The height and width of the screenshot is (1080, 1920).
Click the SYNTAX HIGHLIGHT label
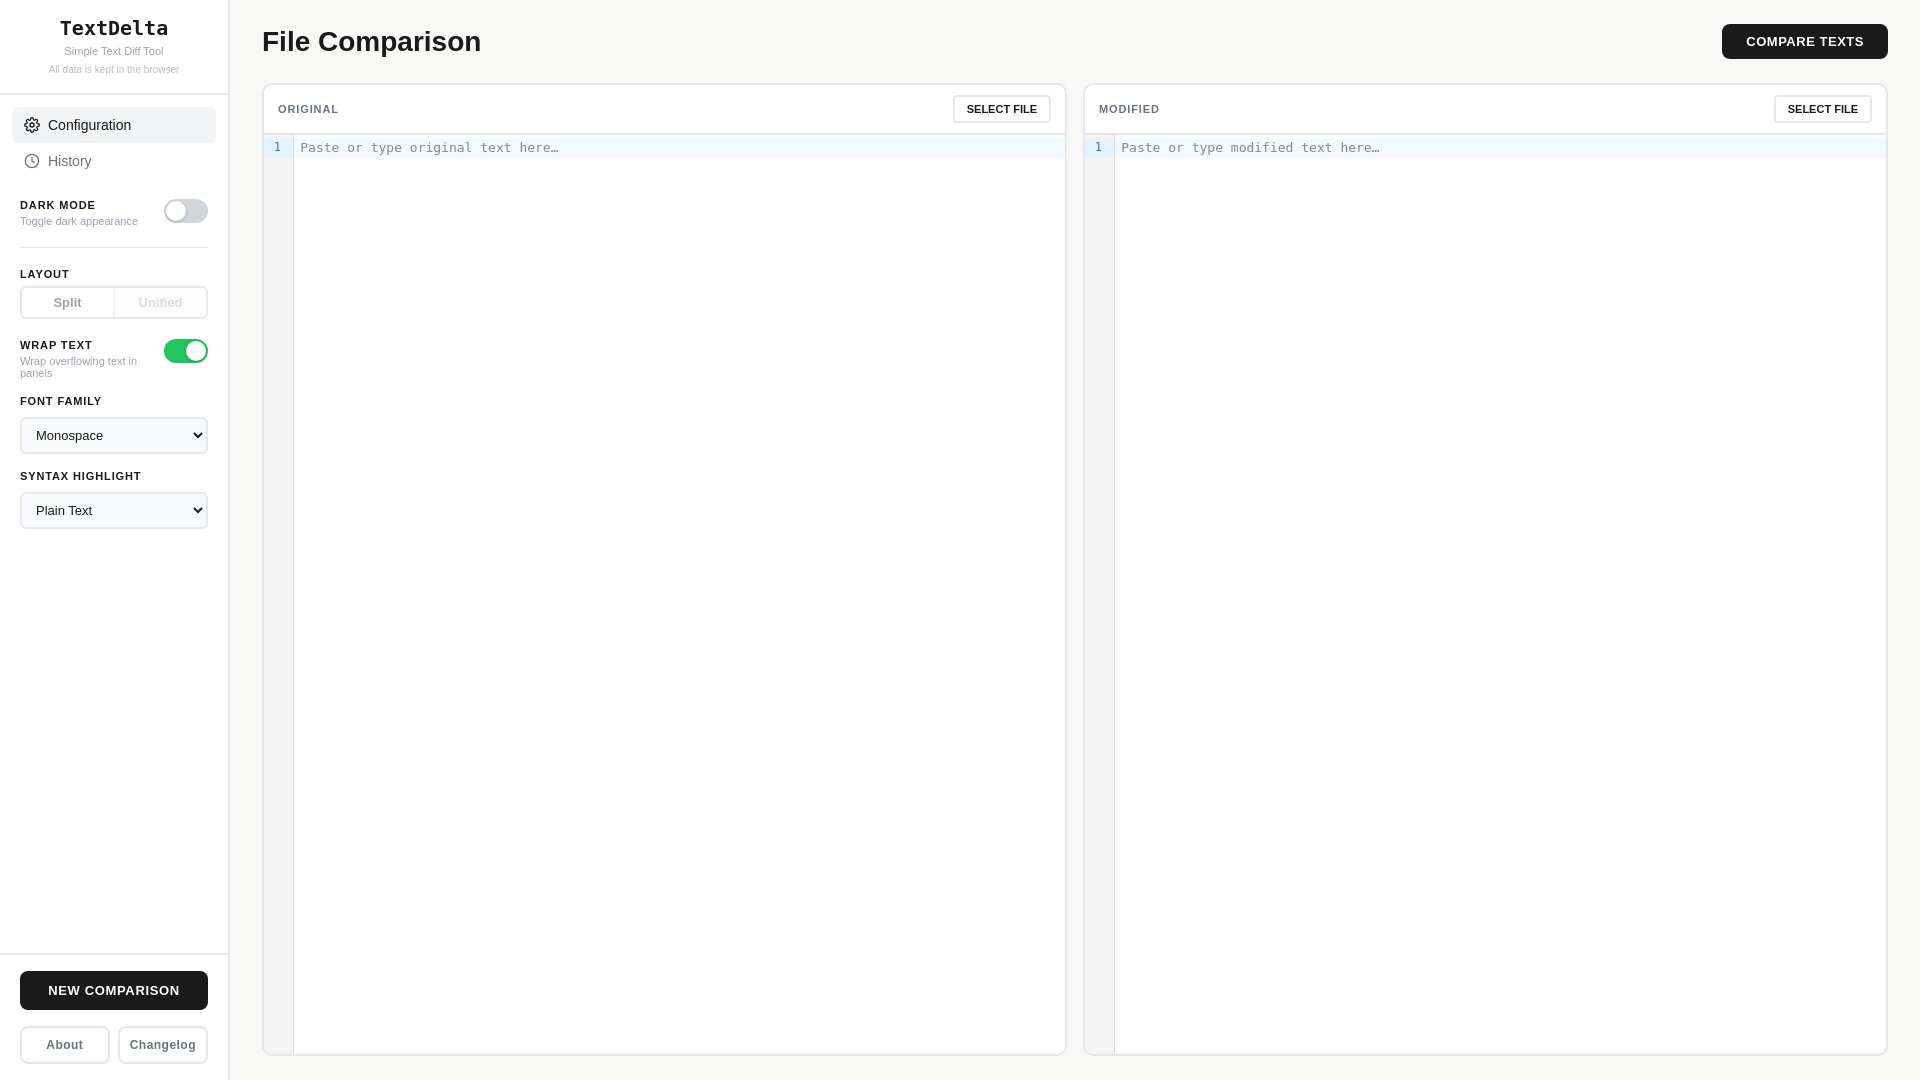point(81,476)
